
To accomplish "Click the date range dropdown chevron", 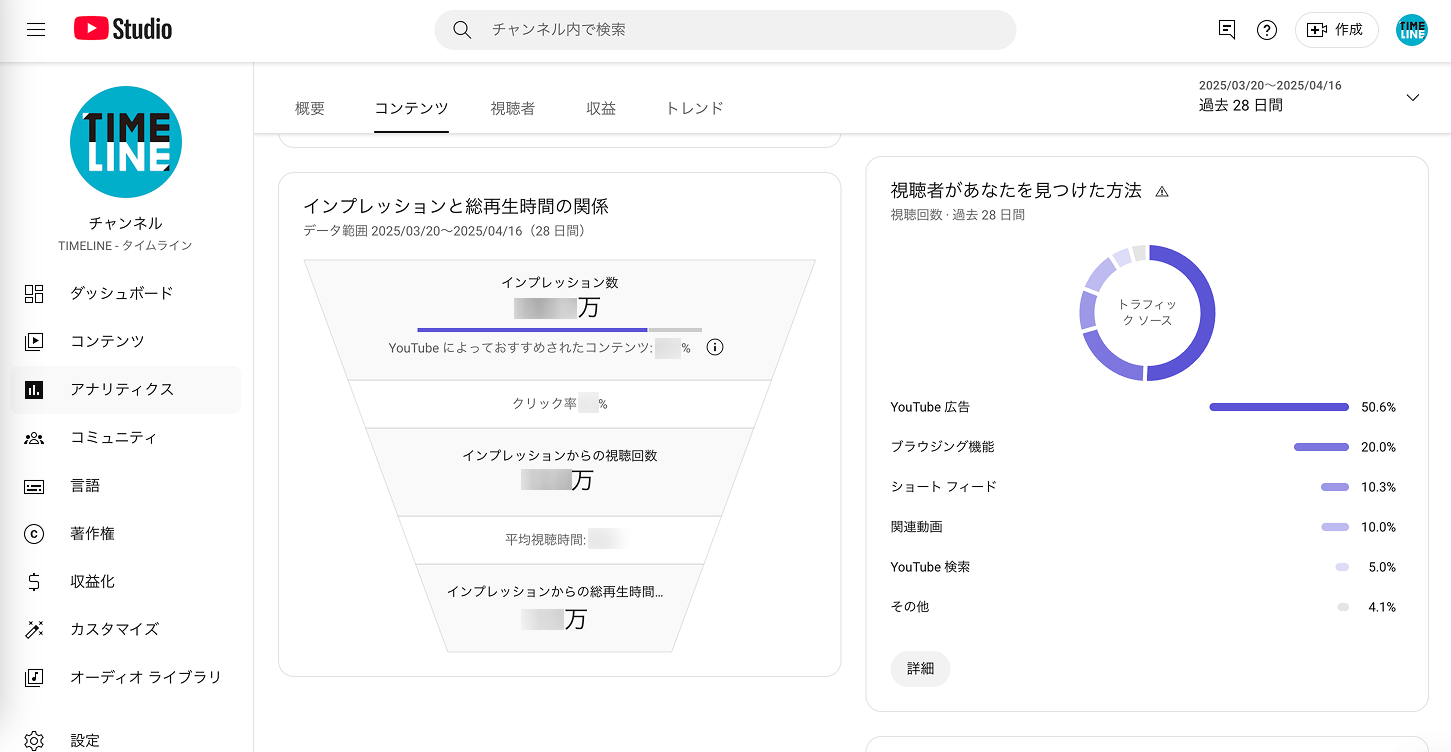I will [1413, 97].
